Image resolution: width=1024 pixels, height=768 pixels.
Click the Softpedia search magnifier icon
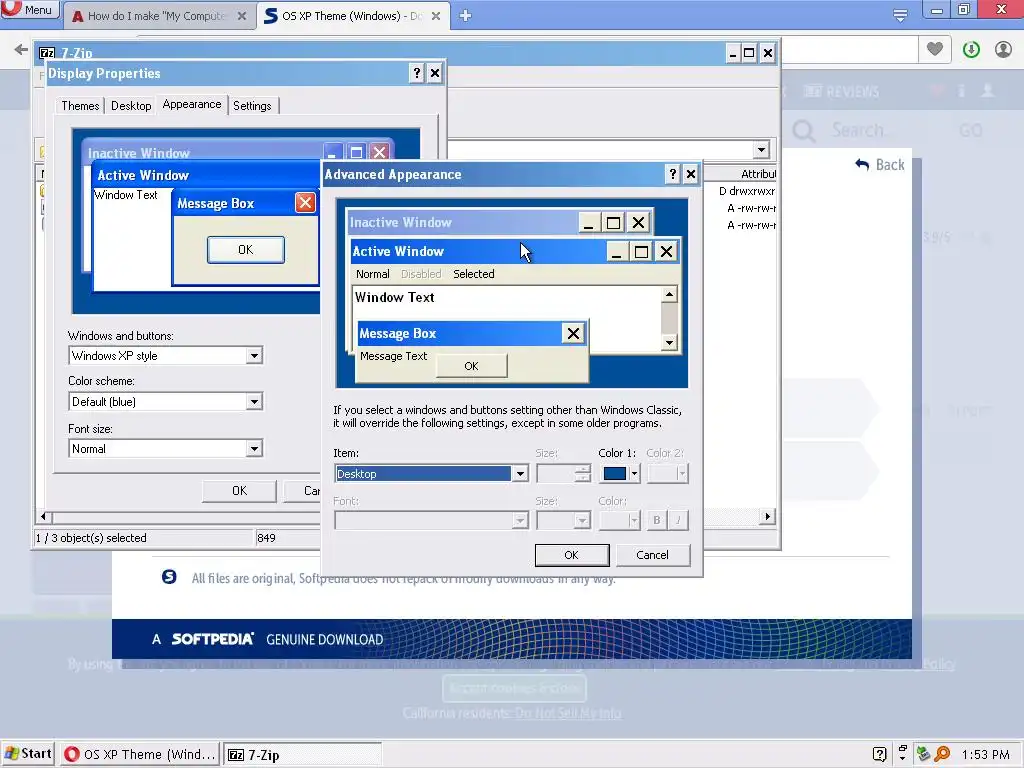pyautogui.click(x=803, y=131)
